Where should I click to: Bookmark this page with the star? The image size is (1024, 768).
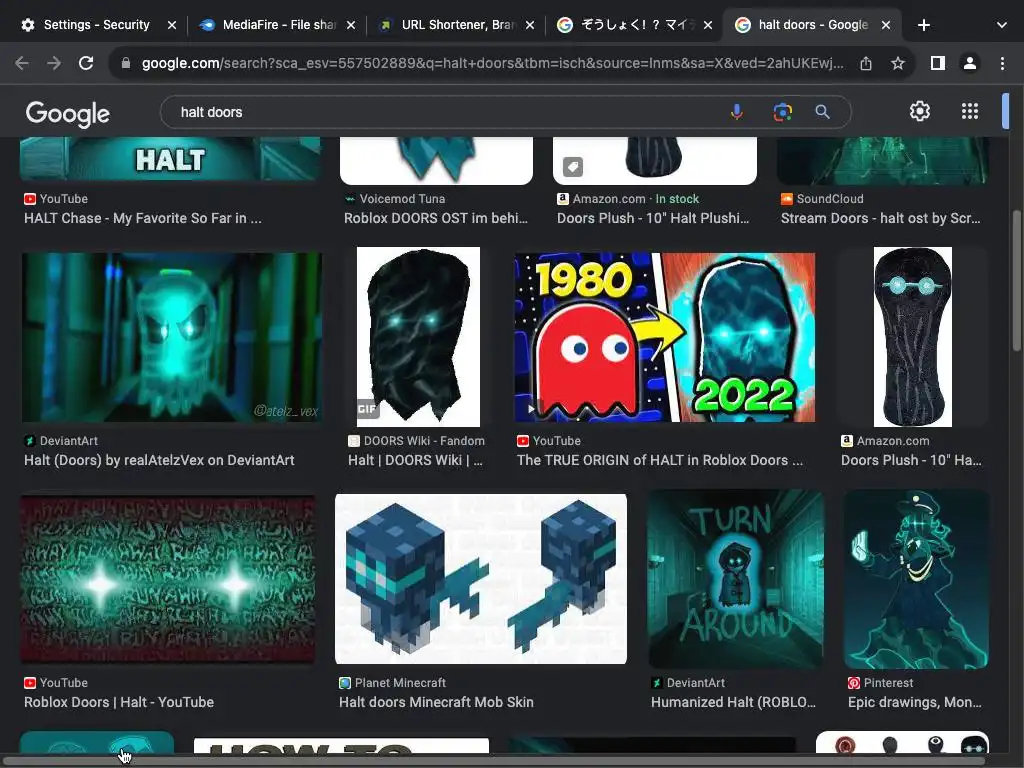click(898, 63)
